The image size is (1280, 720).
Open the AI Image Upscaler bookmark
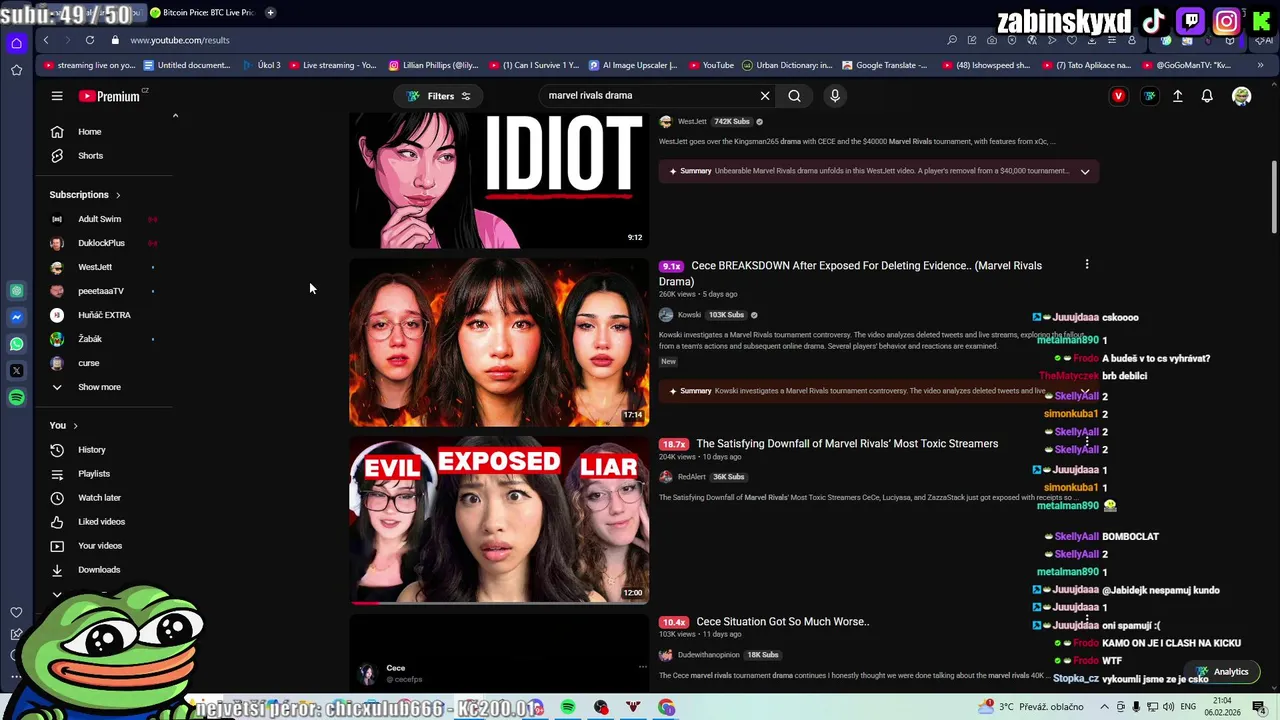pyautogui.click(x=632, y=65)
